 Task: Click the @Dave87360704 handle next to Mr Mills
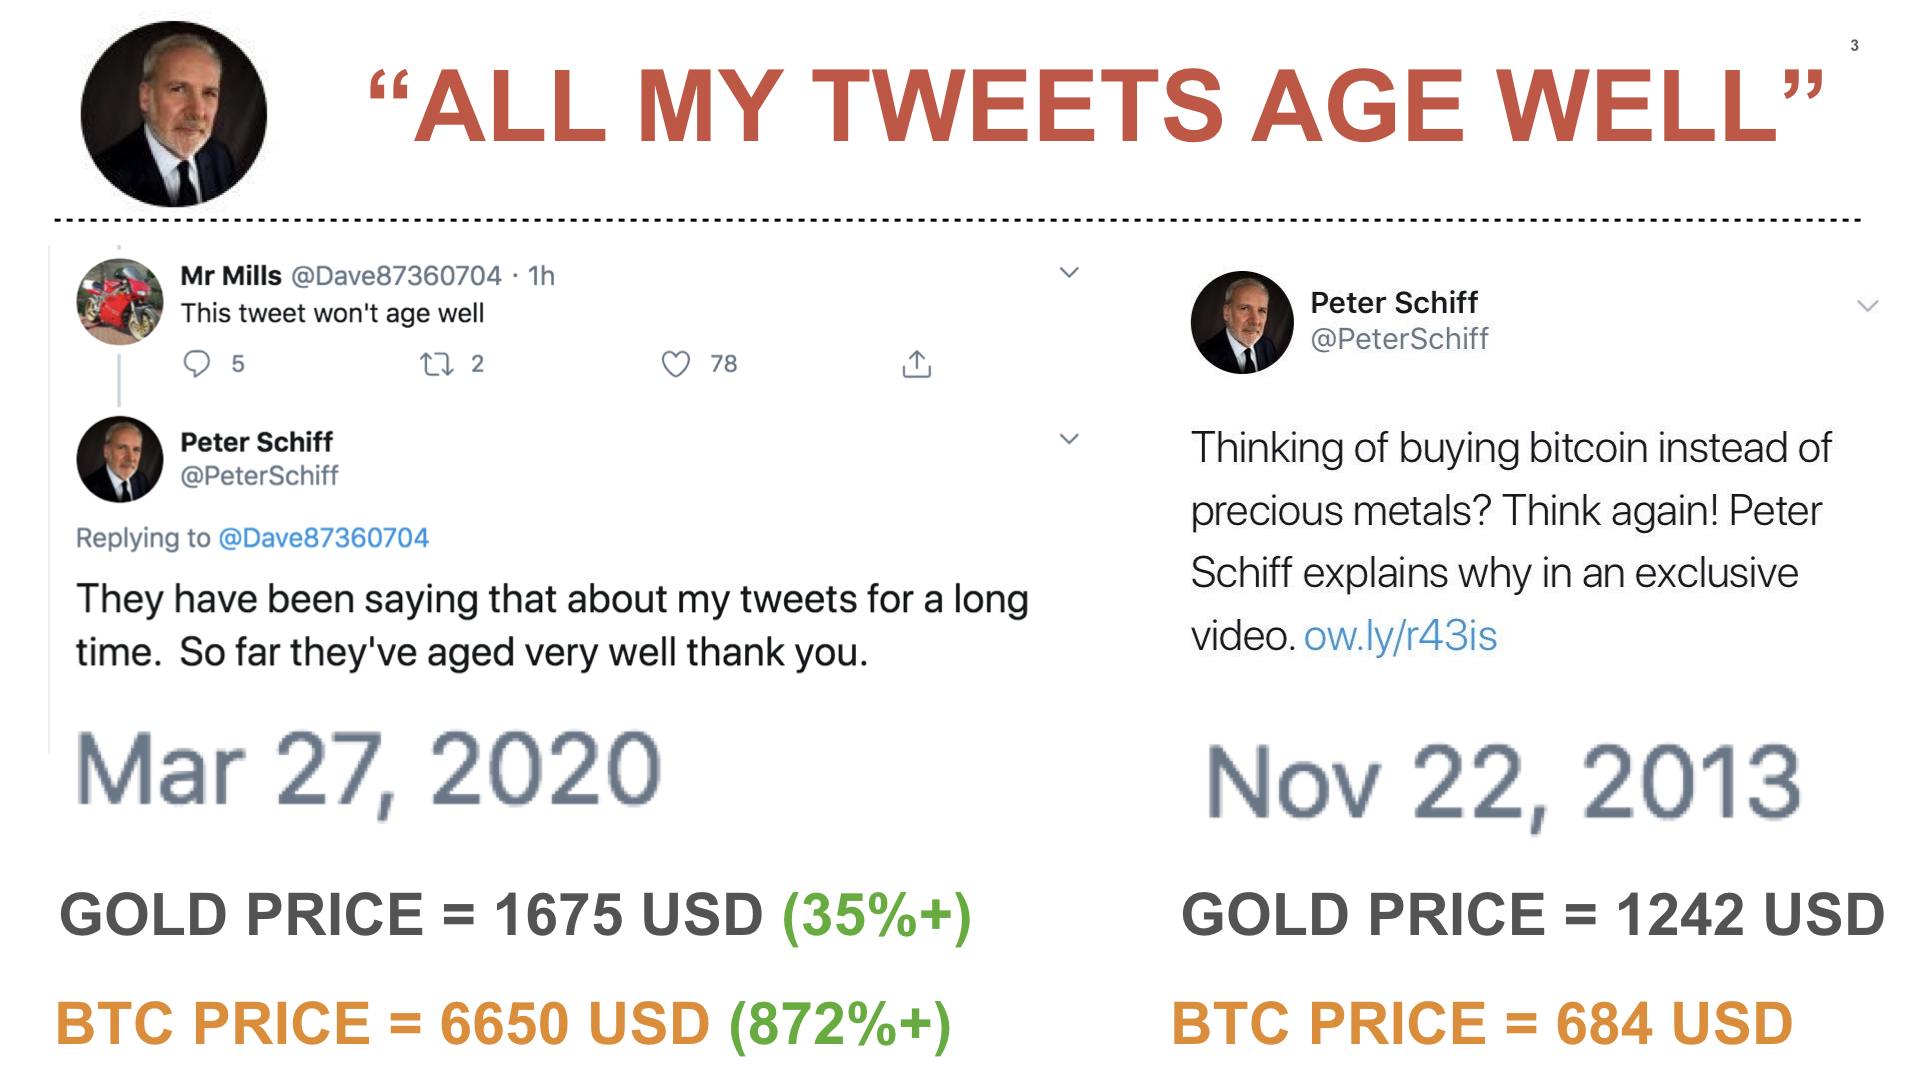[396, 275]
